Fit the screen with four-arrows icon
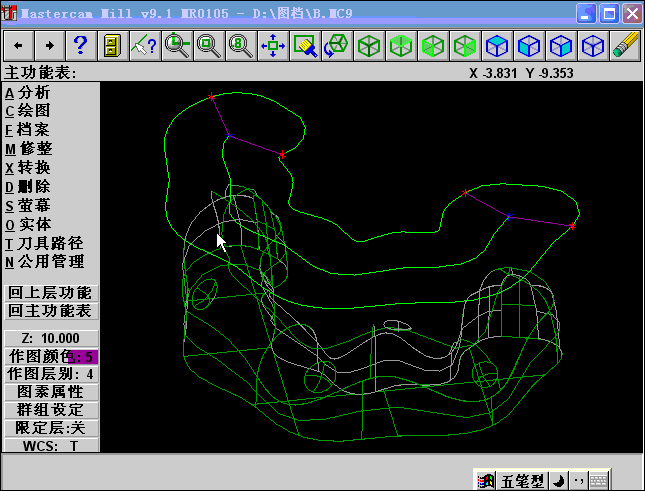The height and width of the screenshot is (491, 645). coord(273,46)
